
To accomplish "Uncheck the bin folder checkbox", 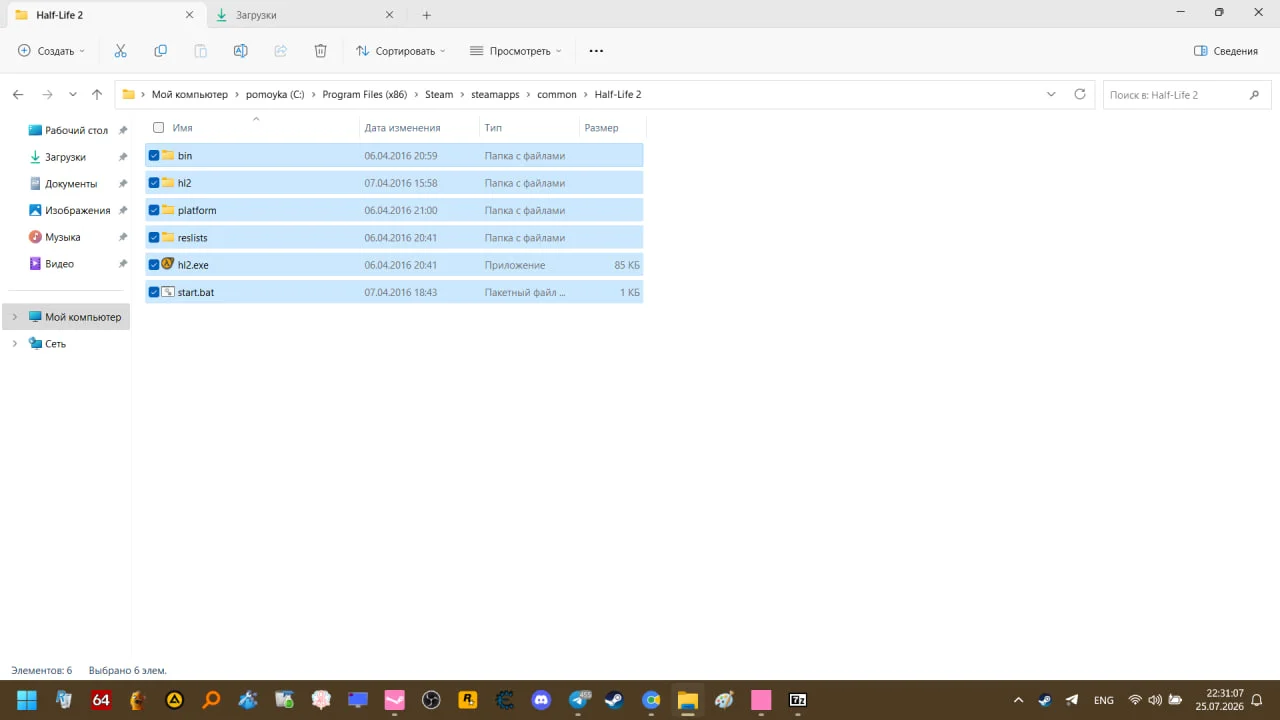I will [154, 156].
